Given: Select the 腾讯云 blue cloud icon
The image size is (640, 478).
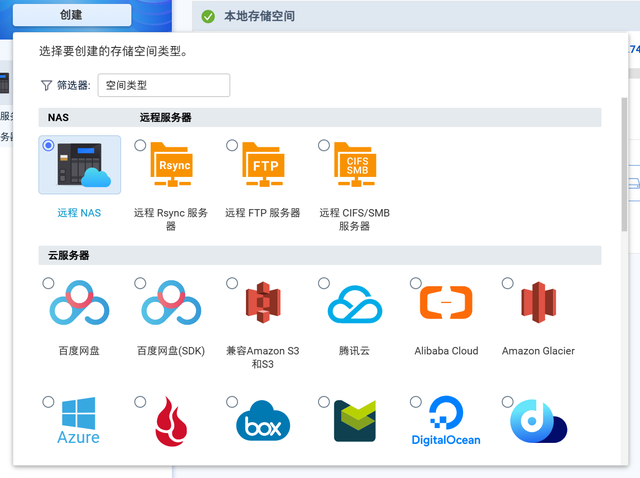Looking at the screenshot, I should tap(355, 304).
